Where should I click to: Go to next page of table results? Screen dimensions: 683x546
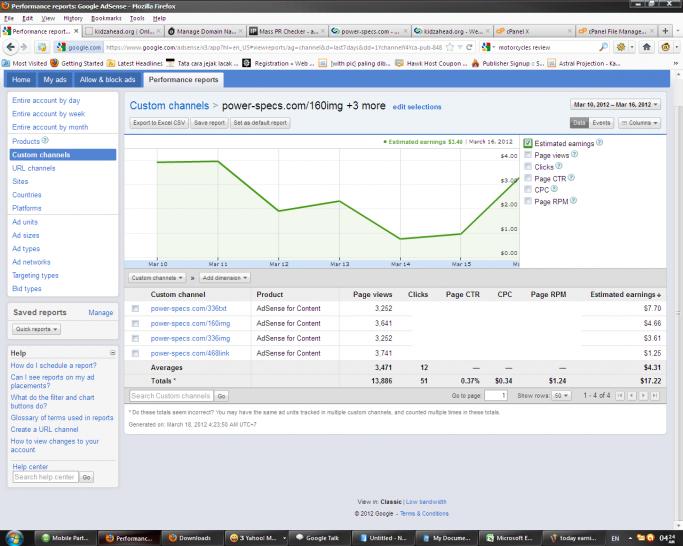tap(643, 396)
